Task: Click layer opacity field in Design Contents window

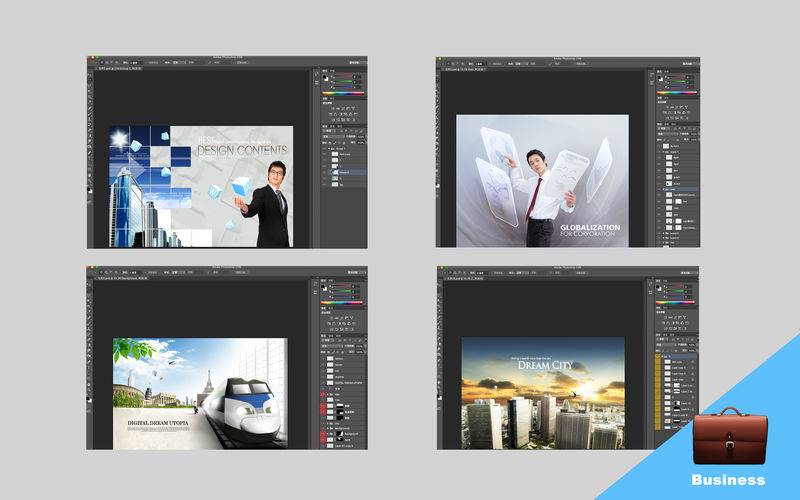Action: click(361, 137)
